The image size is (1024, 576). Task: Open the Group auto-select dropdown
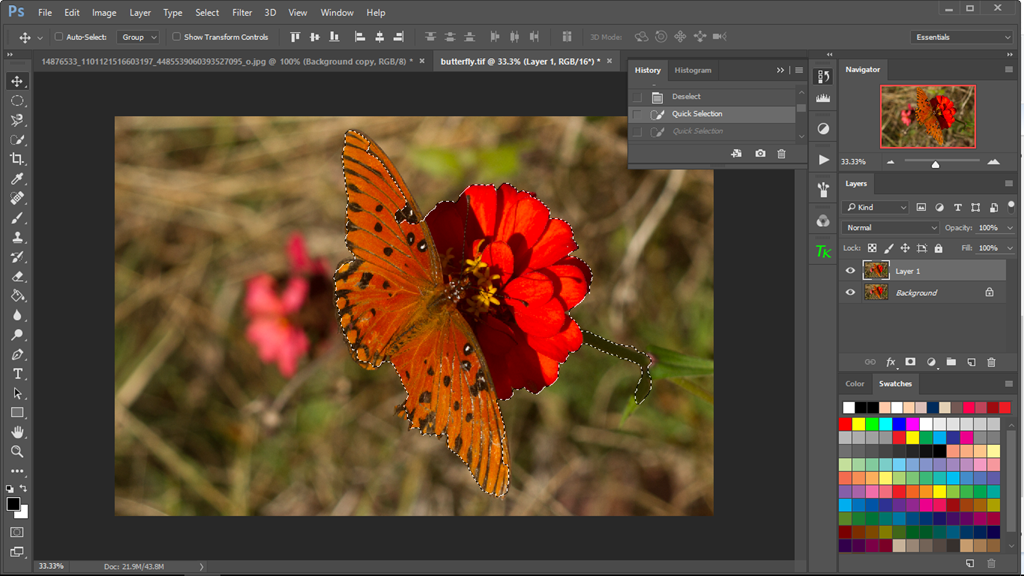coord(138,37)
